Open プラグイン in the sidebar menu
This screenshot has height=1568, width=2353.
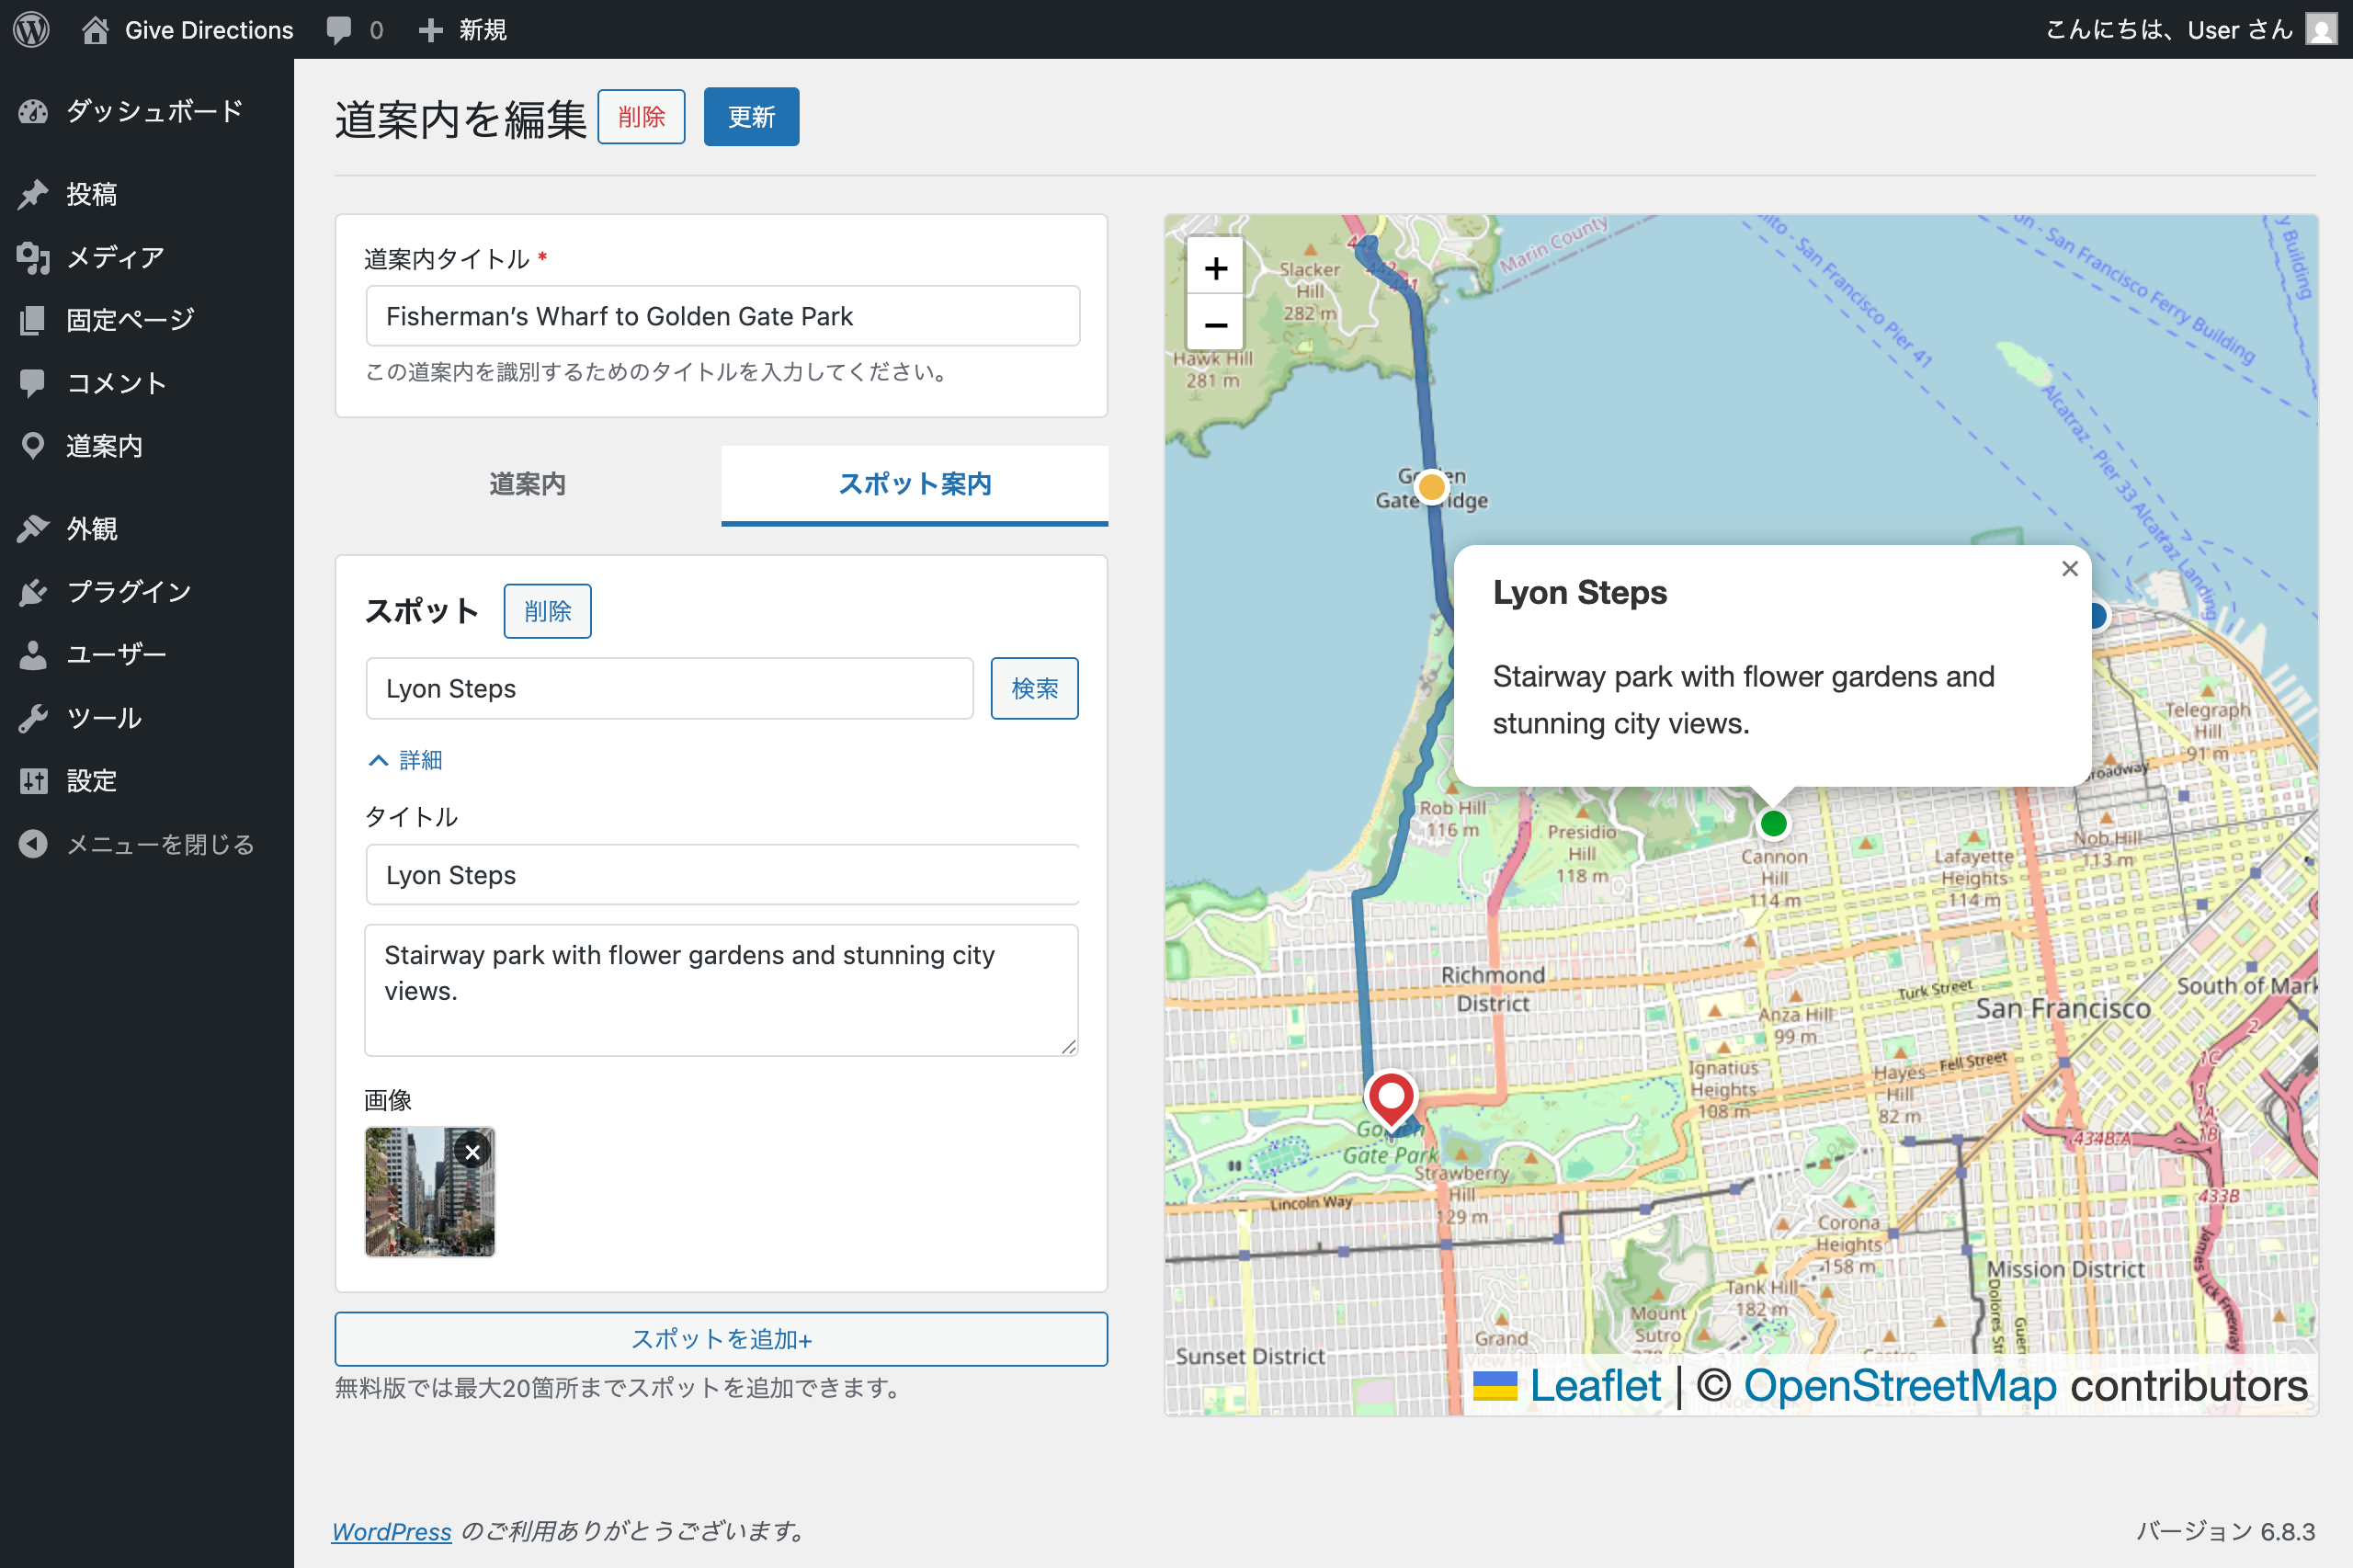129,591
